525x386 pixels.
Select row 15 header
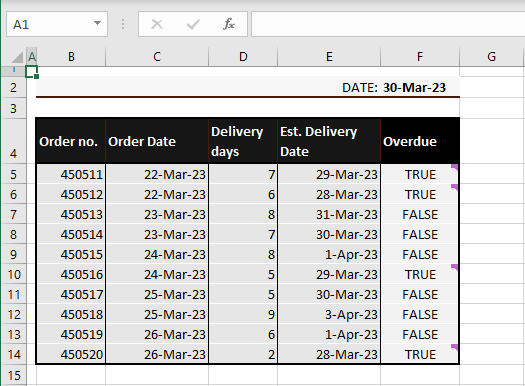point(13,375)
